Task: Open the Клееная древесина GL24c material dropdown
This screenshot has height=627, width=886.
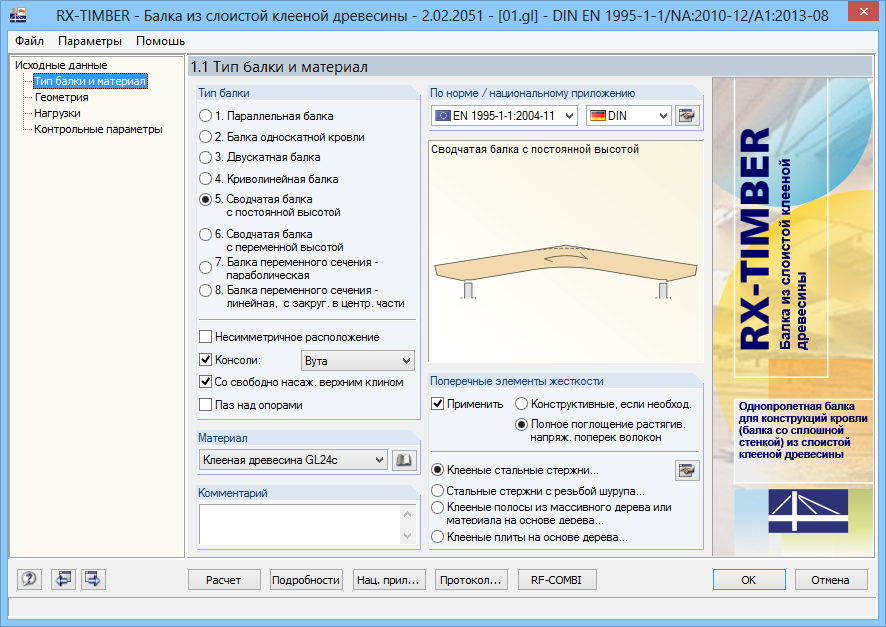Action: click(x=293, y=460)
